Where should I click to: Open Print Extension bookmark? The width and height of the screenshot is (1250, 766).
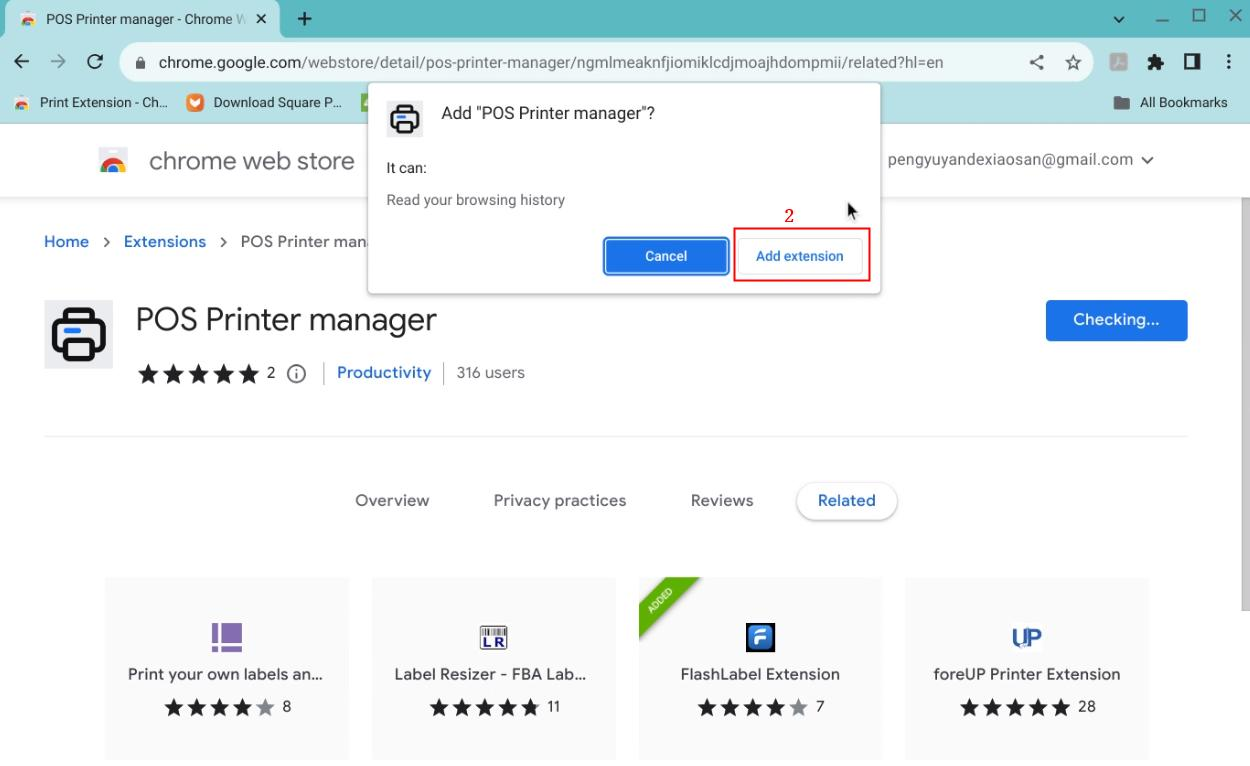click(x=90, y=102)
